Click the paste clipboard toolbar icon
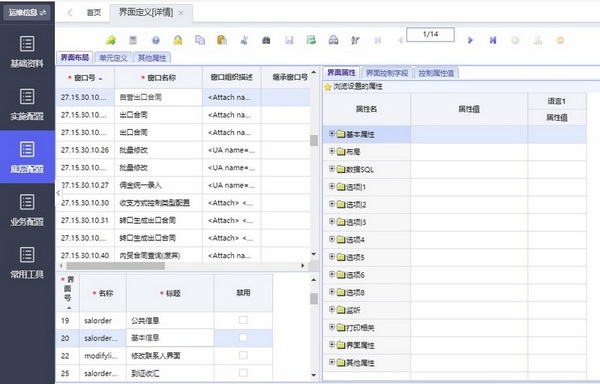 [222, 40]
